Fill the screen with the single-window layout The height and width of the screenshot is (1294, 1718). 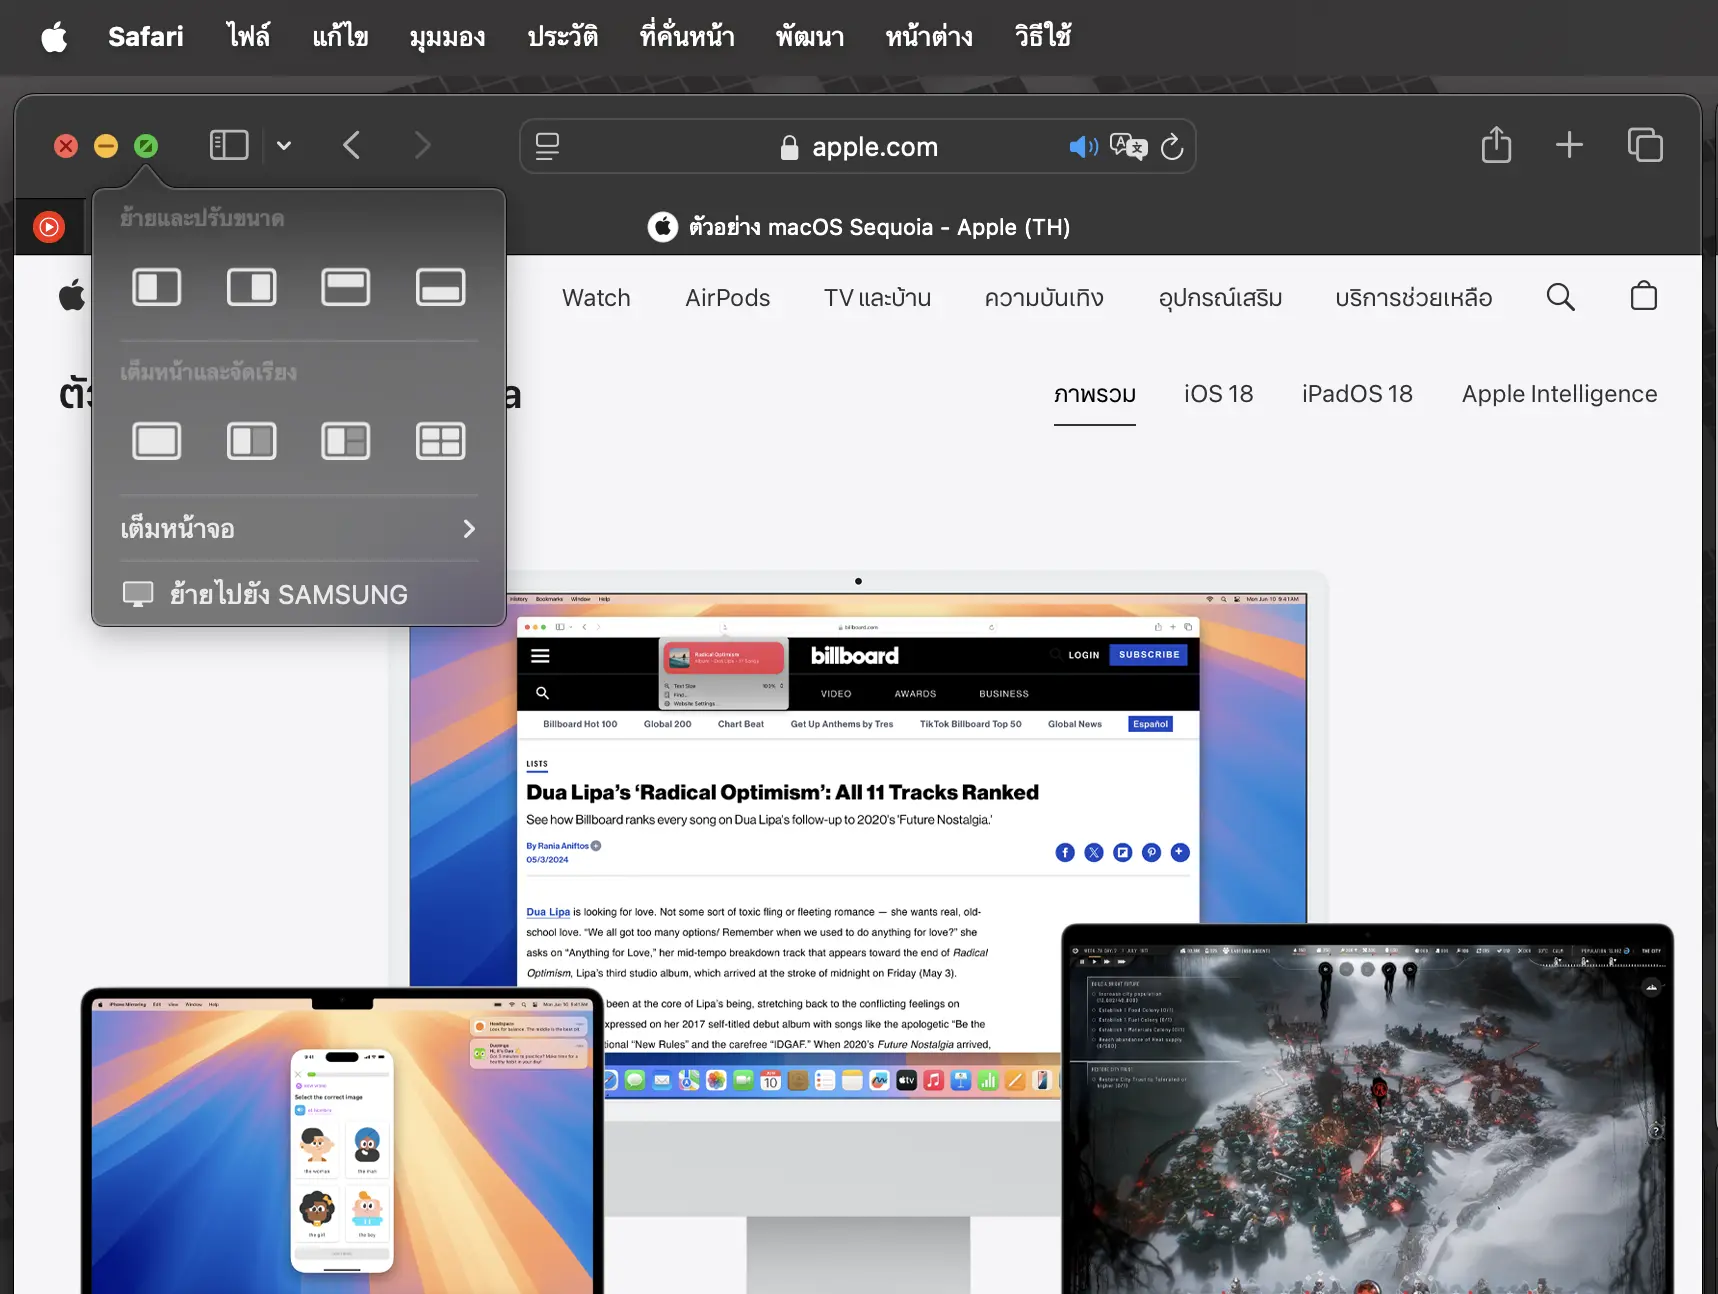[157, 441]
